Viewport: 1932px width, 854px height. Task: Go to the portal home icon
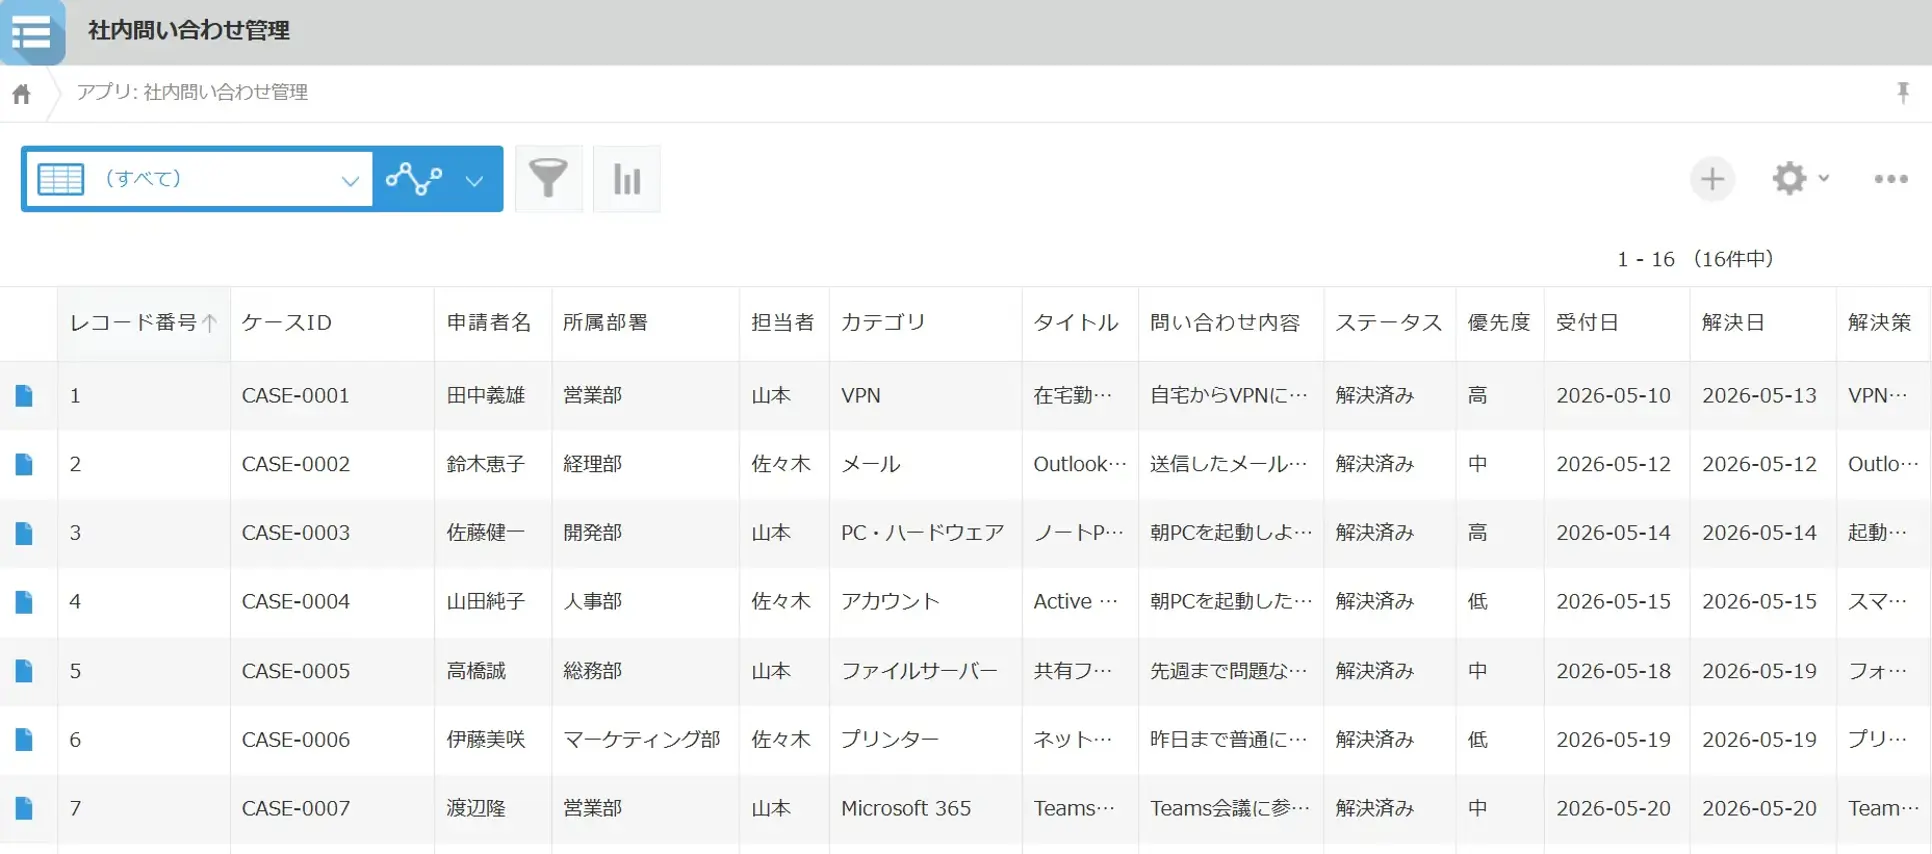tap(22, 94)
